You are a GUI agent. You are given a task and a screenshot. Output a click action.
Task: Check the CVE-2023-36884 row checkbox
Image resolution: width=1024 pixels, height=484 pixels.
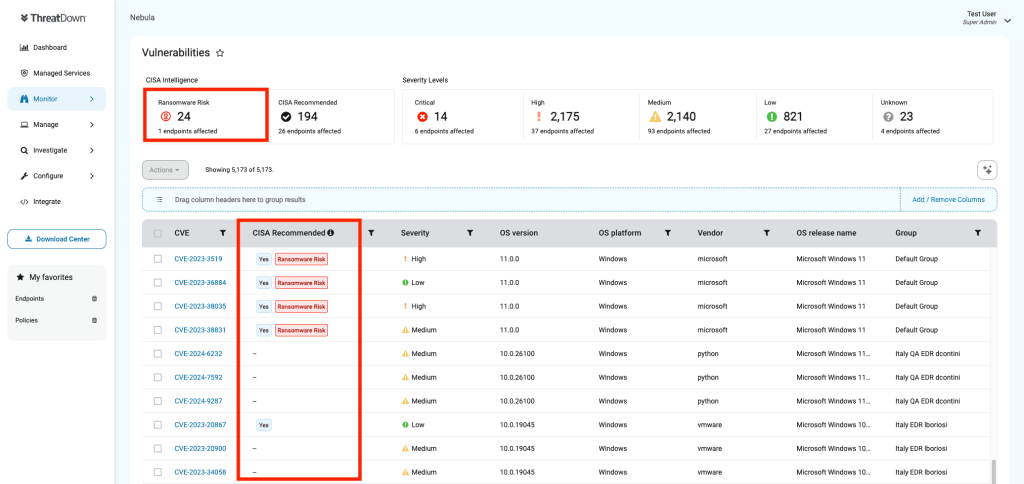click(x=157, y=283)
